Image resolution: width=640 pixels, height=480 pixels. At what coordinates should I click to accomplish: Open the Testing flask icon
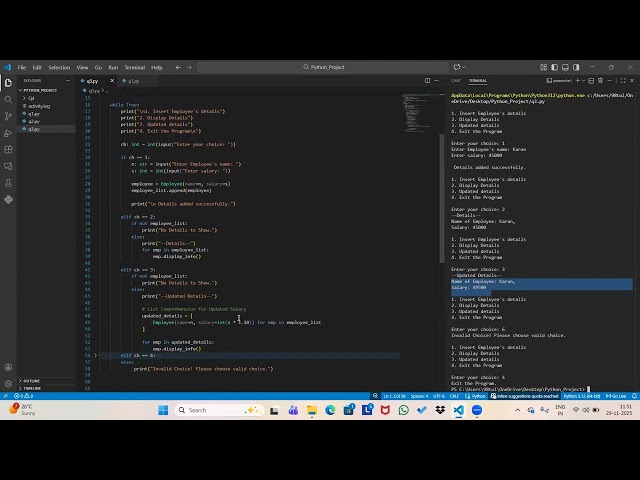tap(8, 183)
